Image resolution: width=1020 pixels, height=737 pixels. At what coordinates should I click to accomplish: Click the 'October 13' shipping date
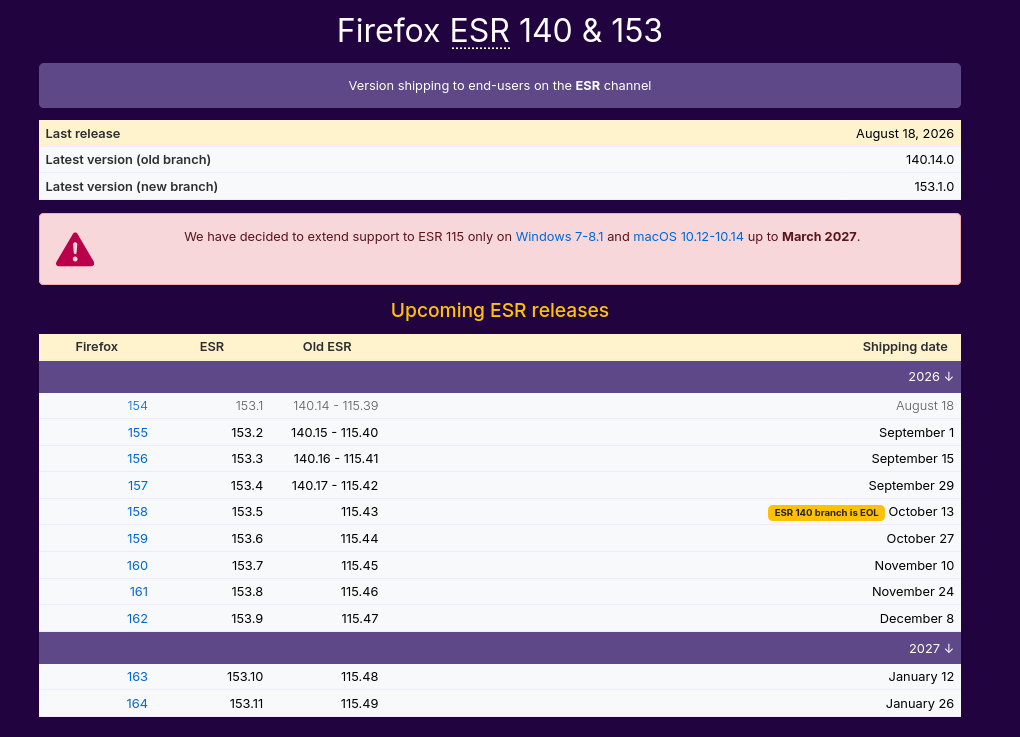pos(921,512)
